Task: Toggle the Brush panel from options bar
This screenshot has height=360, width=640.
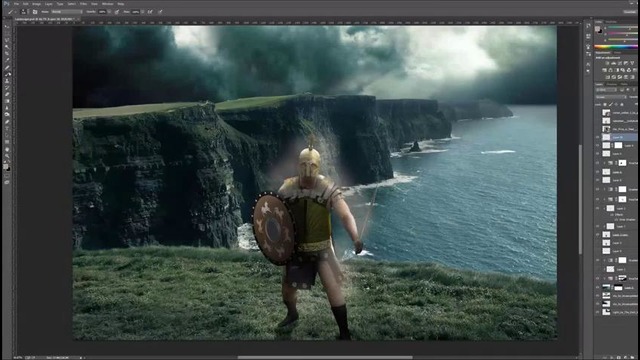Action: (x=35, y=12)
